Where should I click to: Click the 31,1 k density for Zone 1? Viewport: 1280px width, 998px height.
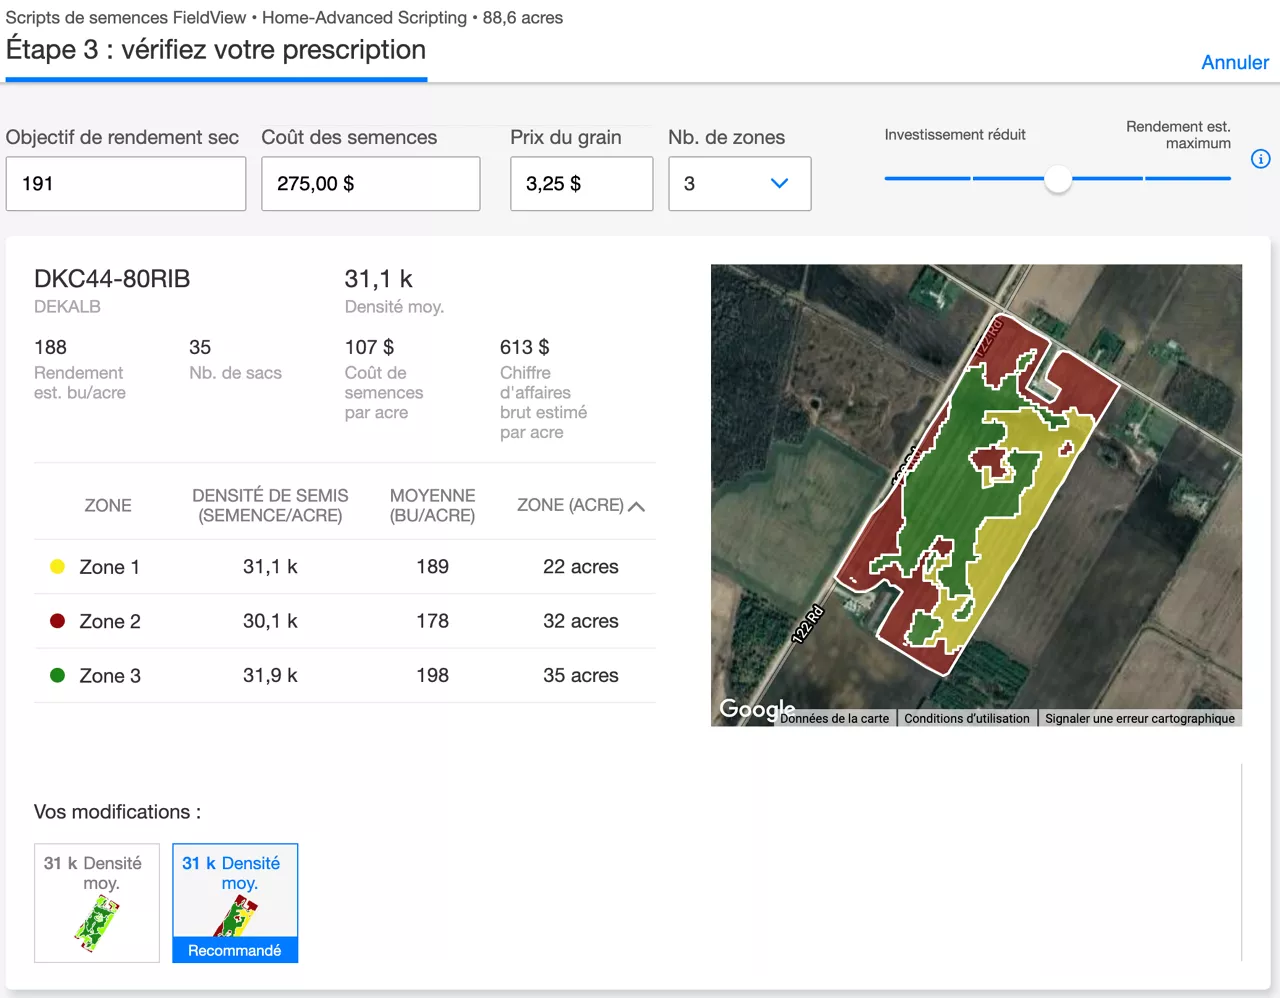(x=270, y=567)
